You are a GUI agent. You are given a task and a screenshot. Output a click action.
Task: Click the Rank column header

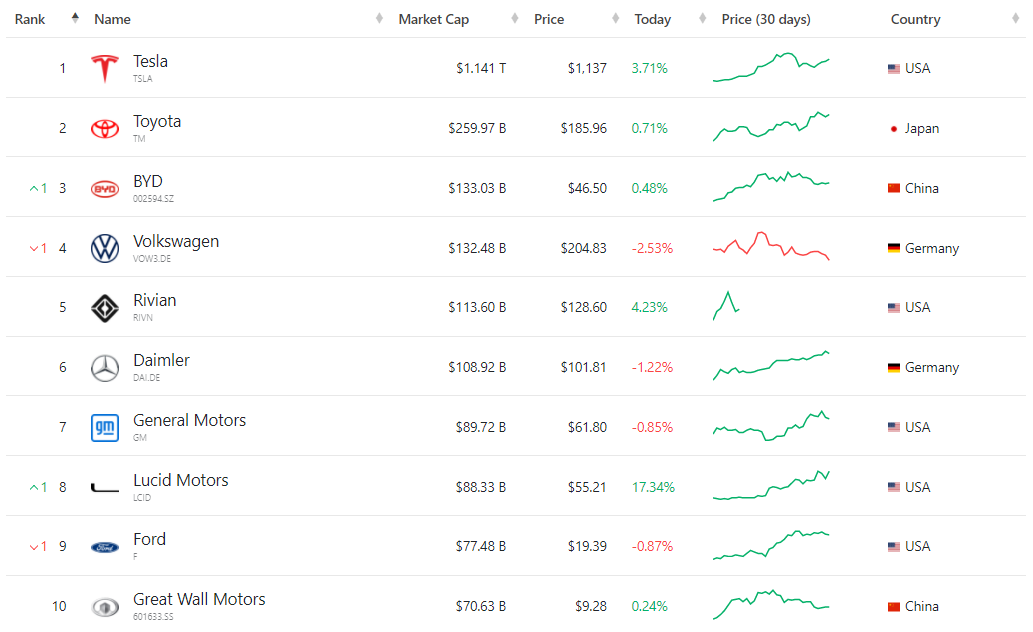click(x=30, y=20)
